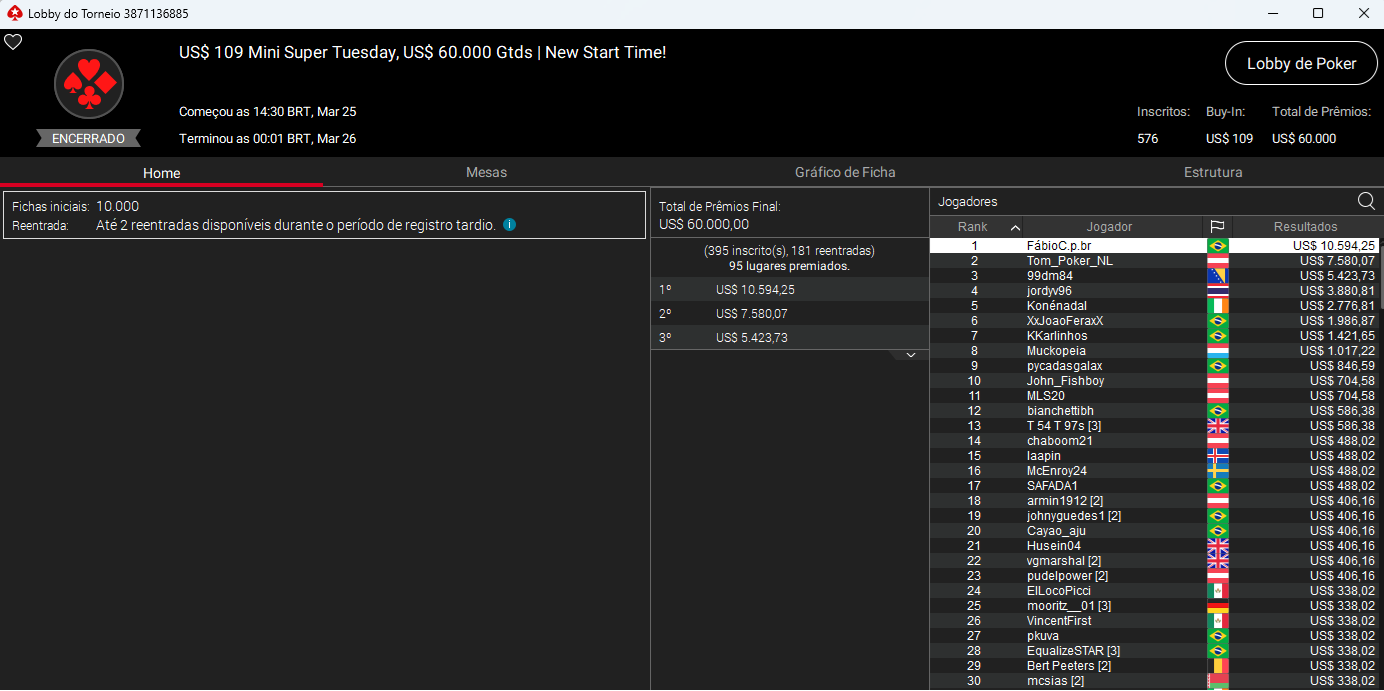Sort by Jogador column header

click(1109, 227)
